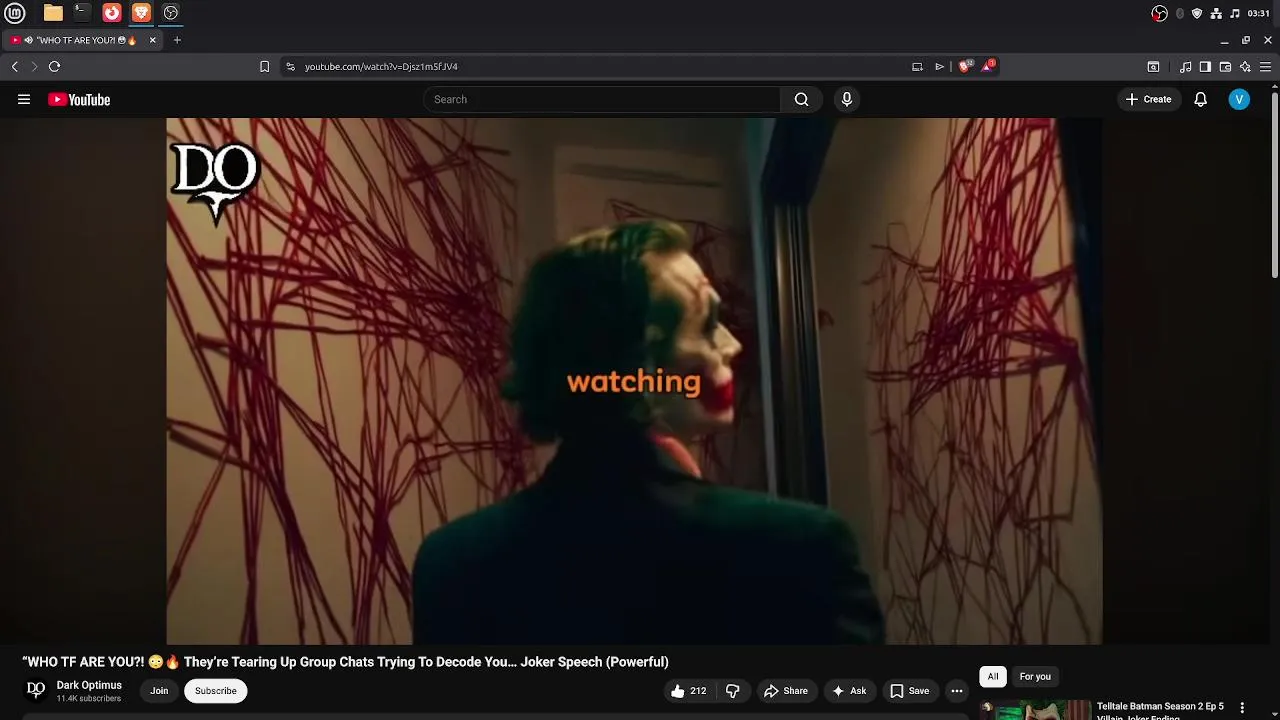Go forward to the next page
The image size is (1280, 720).
point(34,66)
